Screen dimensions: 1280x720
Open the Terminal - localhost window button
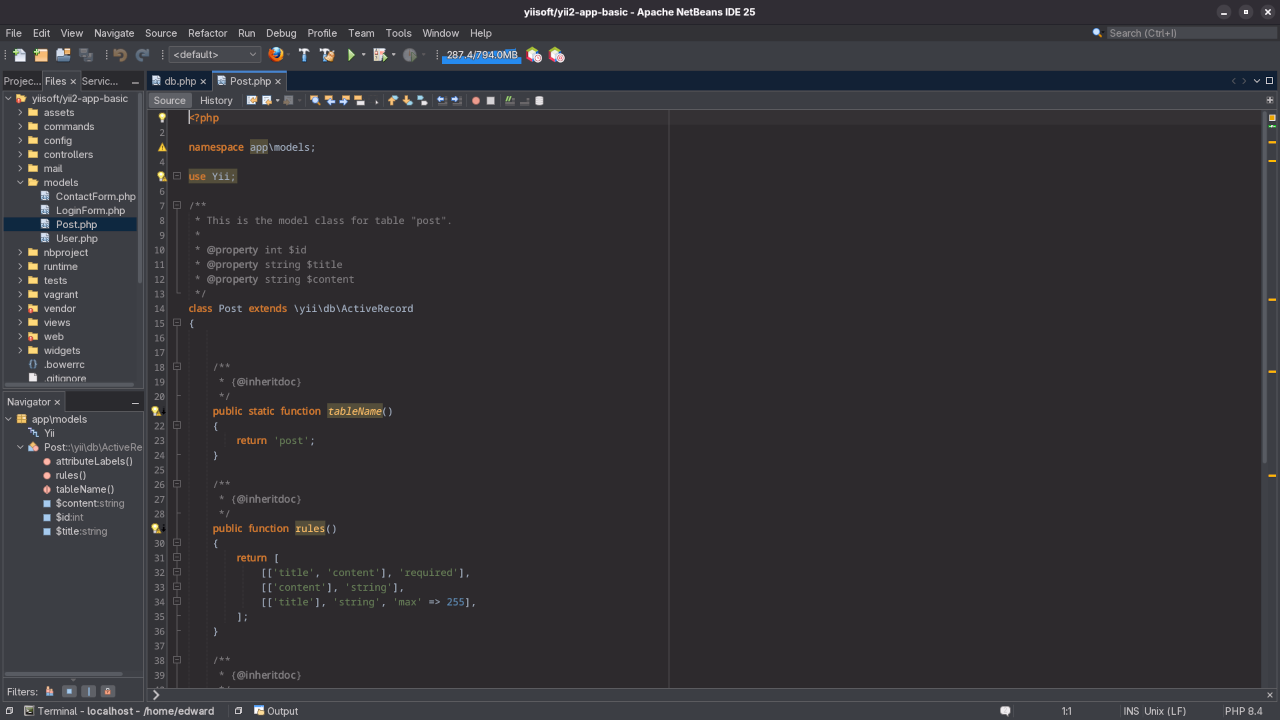click(x=119, y=711)
